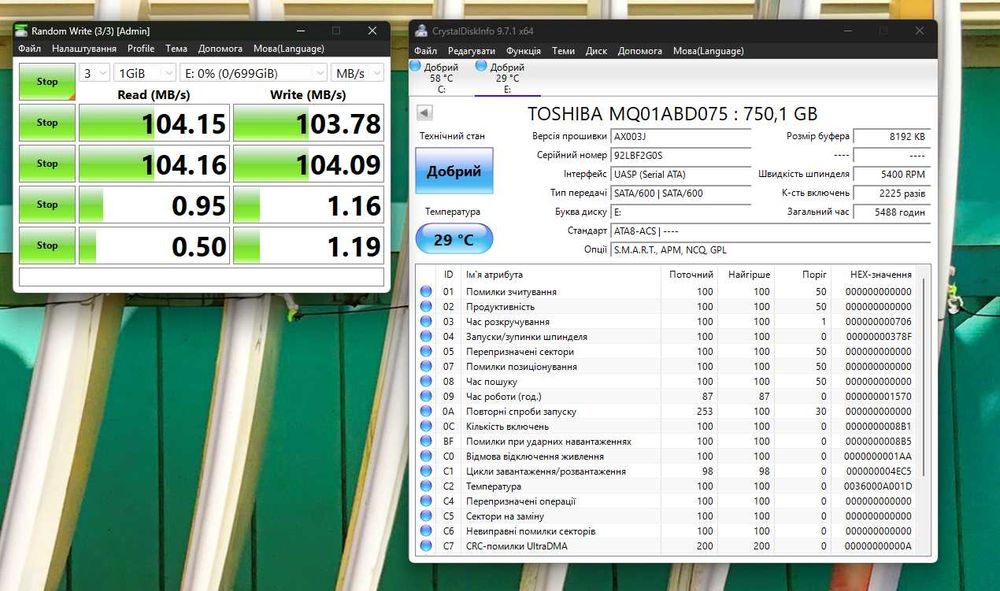Image resolution: width=1000 pixels, height=591 pixels.
Task: Open the MB/s unit dropdown
Action: (x=357, y=73)
